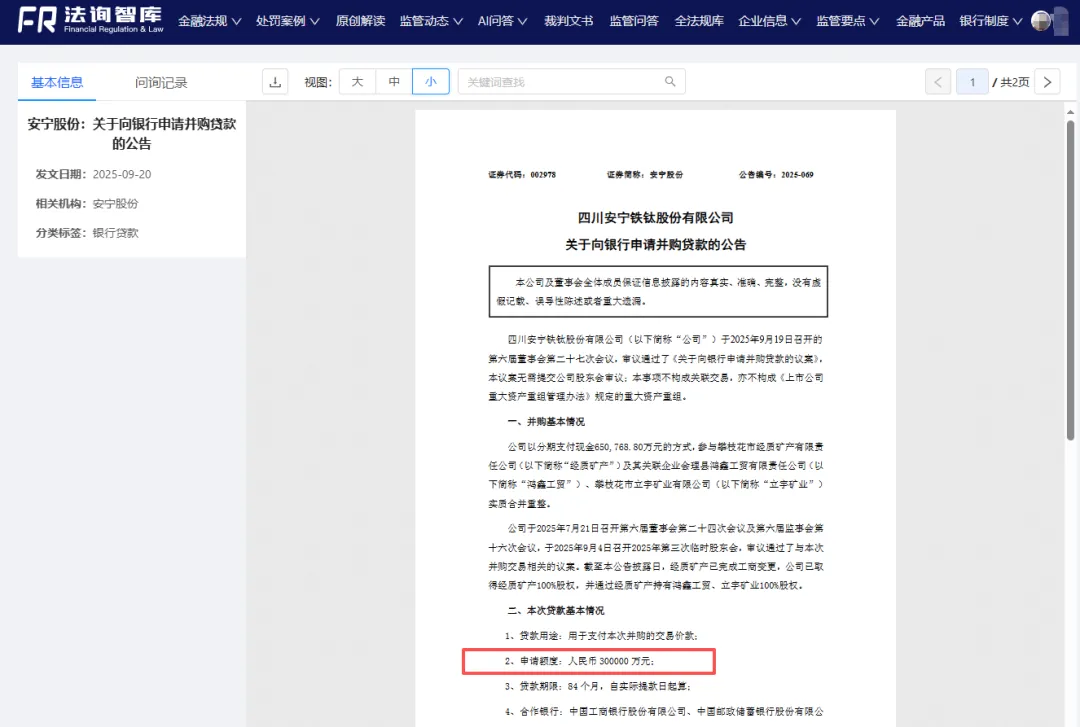Select 大 view size
Image resolution: width=1080 pixels, height=727 pixels.
point(357,81)
